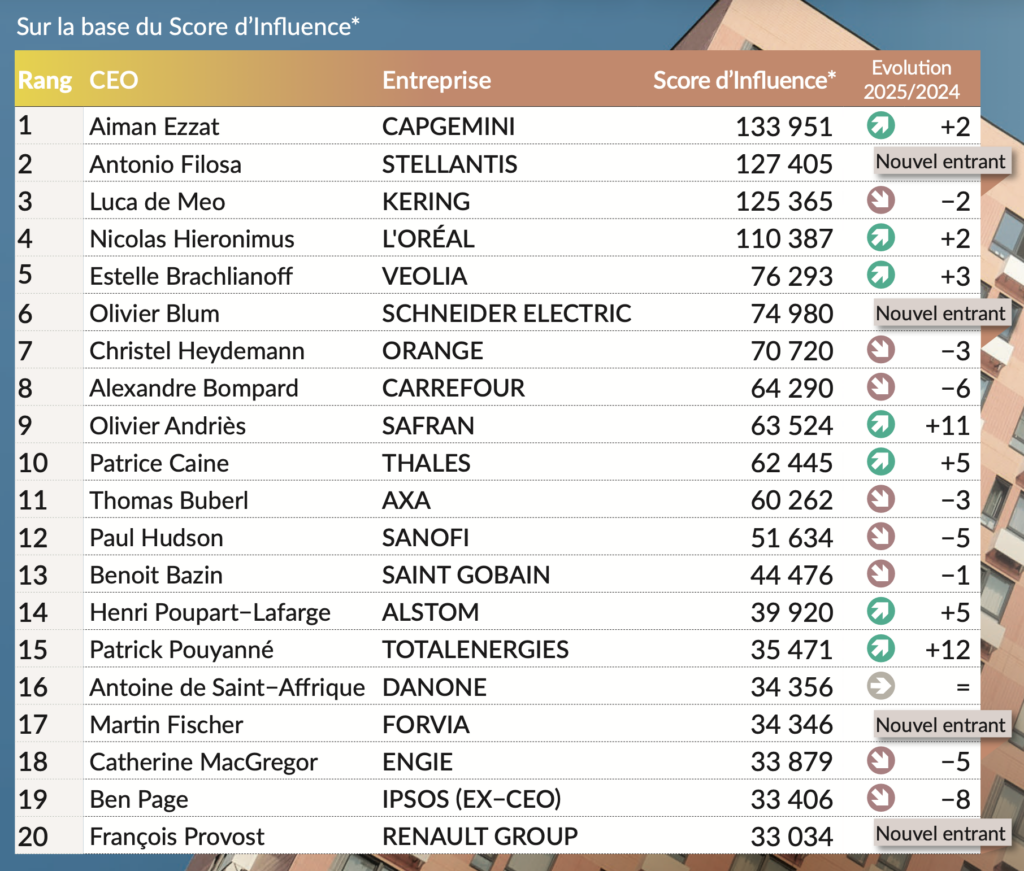Click the green up arrow for Thales
The image size is (1024, 871).
coord(880,462)
